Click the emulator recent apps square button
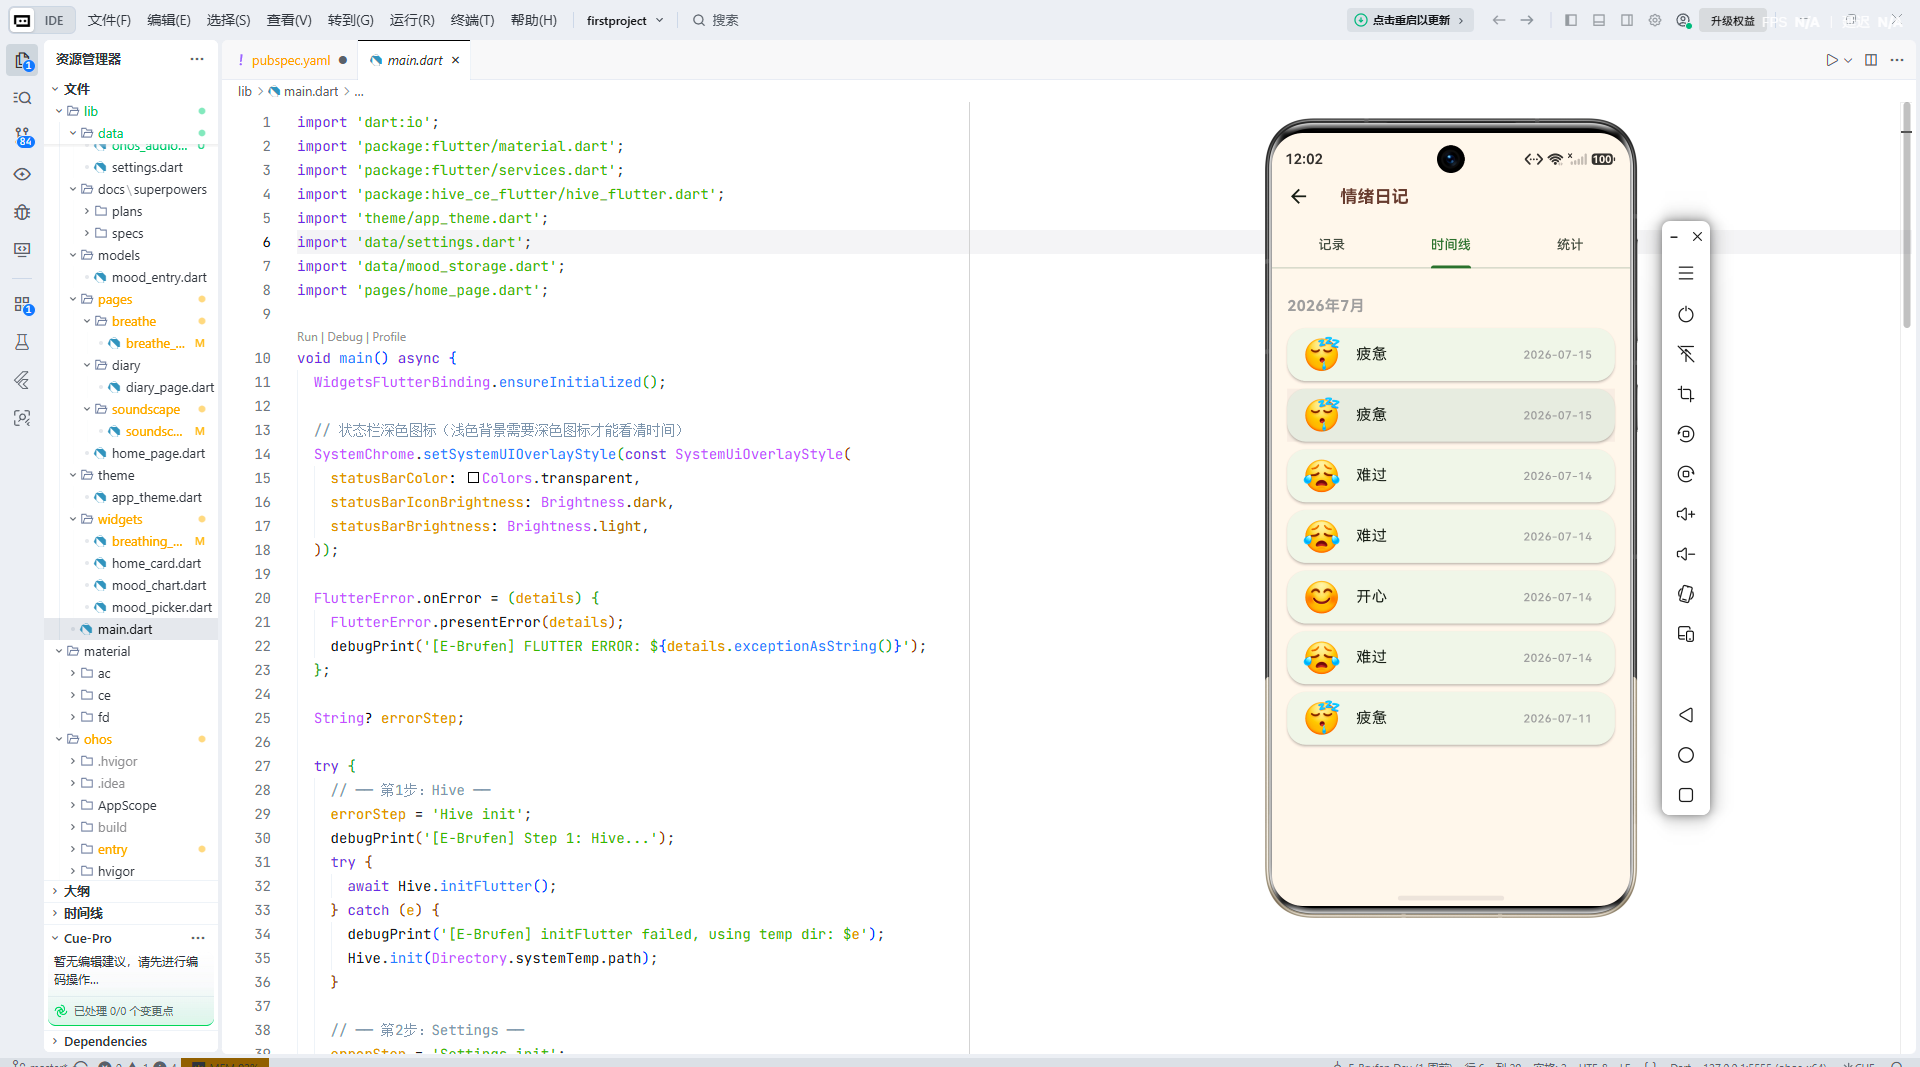This screenshot has height=1067, width=1920. pos(1686,795)
